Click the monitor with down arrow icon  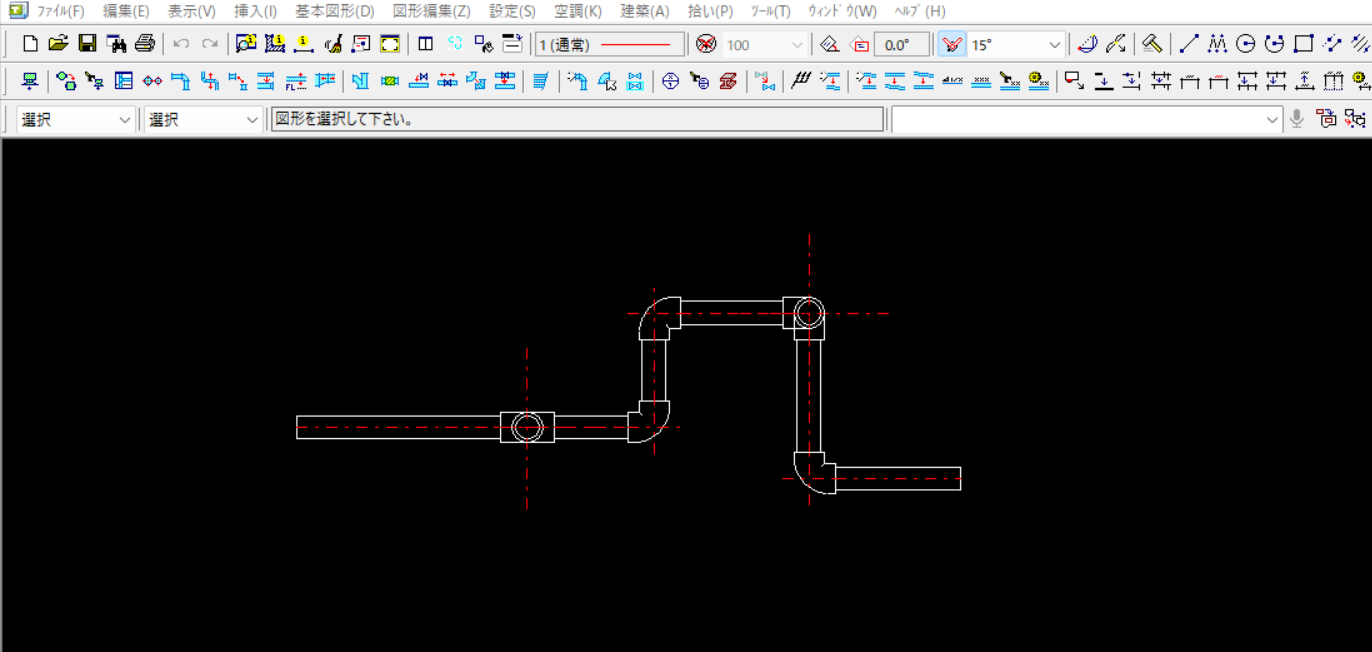click(x=30, y=81)
